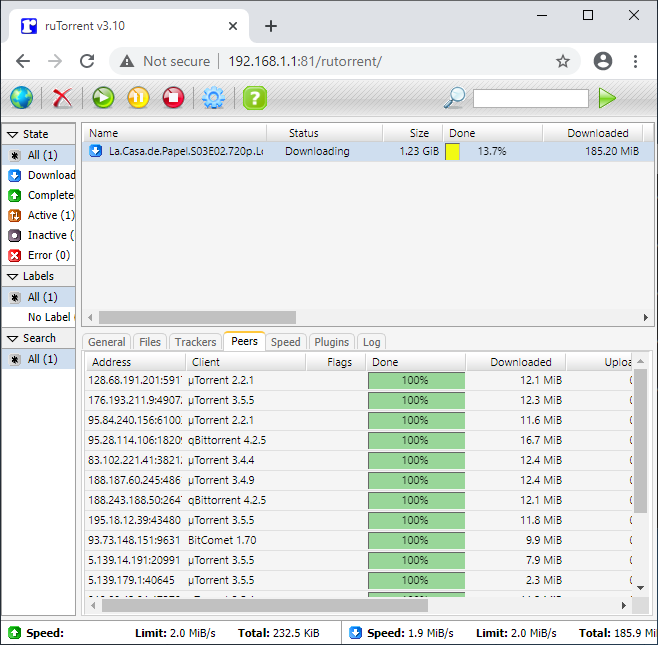
Task: Pause torrent using yellow pause icon
Action: pyautogui.click(x=138, y=98)
